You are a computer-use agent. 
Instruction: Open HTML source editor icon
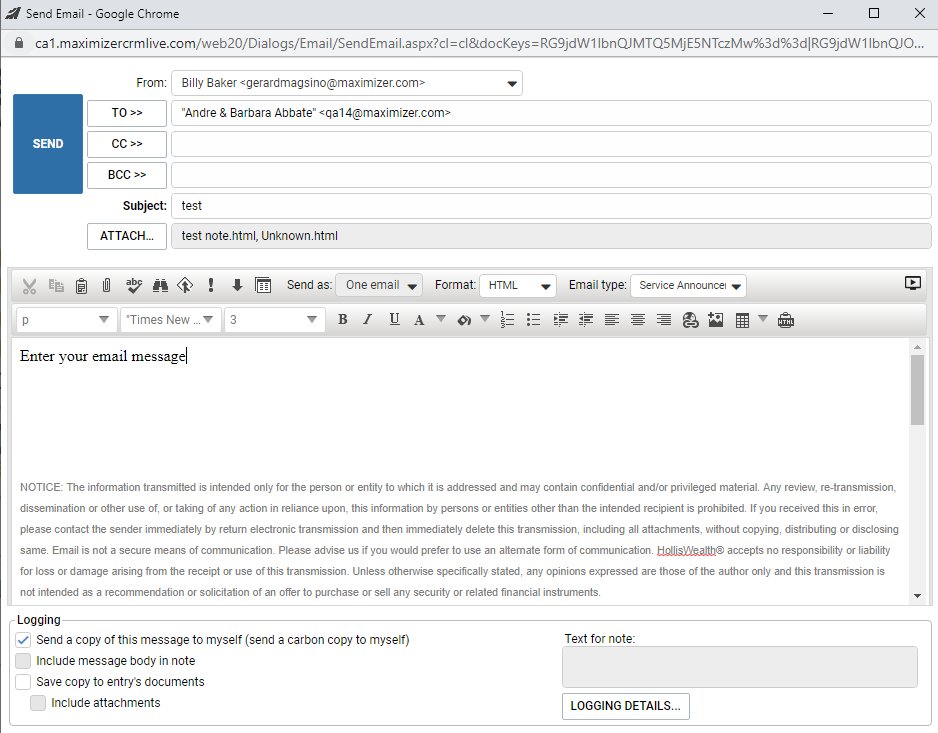(785, 320)
